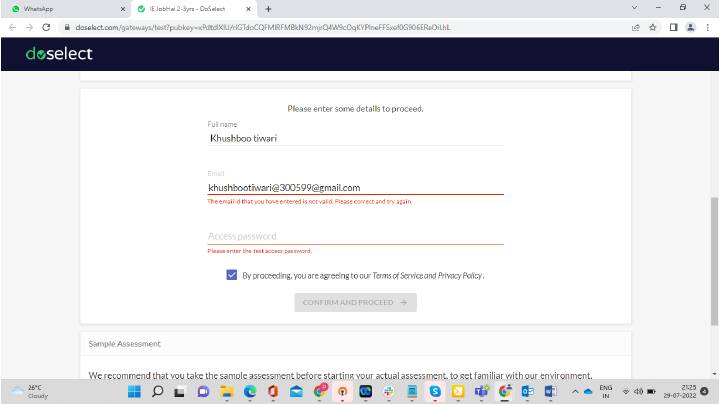The image size is (720, 404).
Task: Click the DoSelect logo in the header
Action: (x=61, y=52)
